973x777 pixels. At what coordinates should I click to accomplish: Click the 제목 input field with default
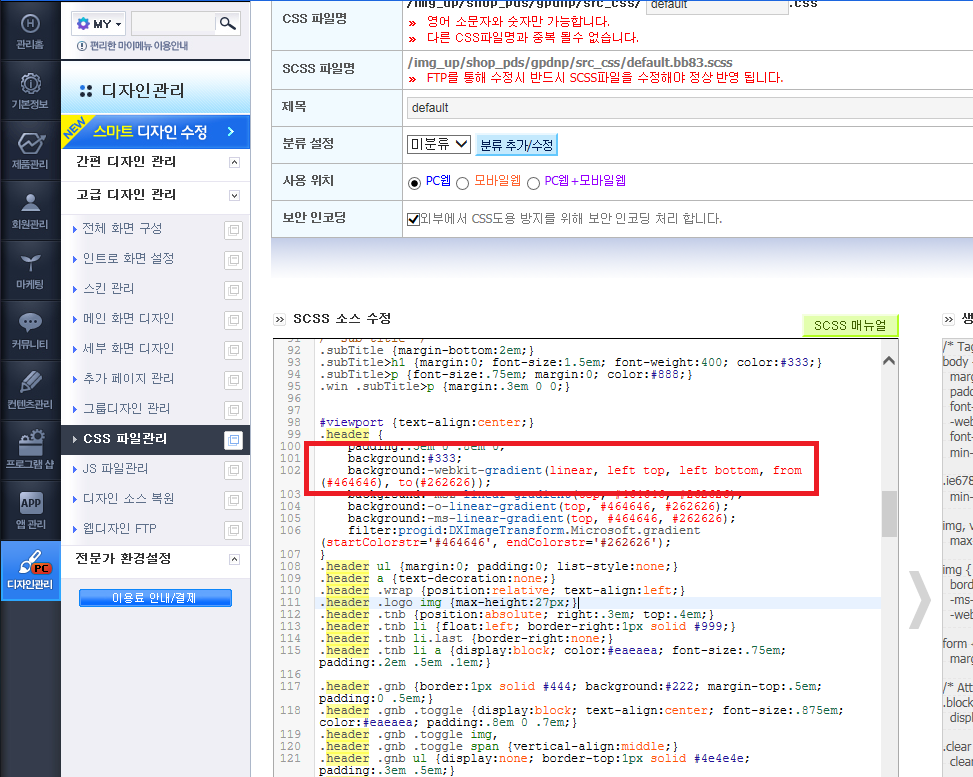pos(689,108)
